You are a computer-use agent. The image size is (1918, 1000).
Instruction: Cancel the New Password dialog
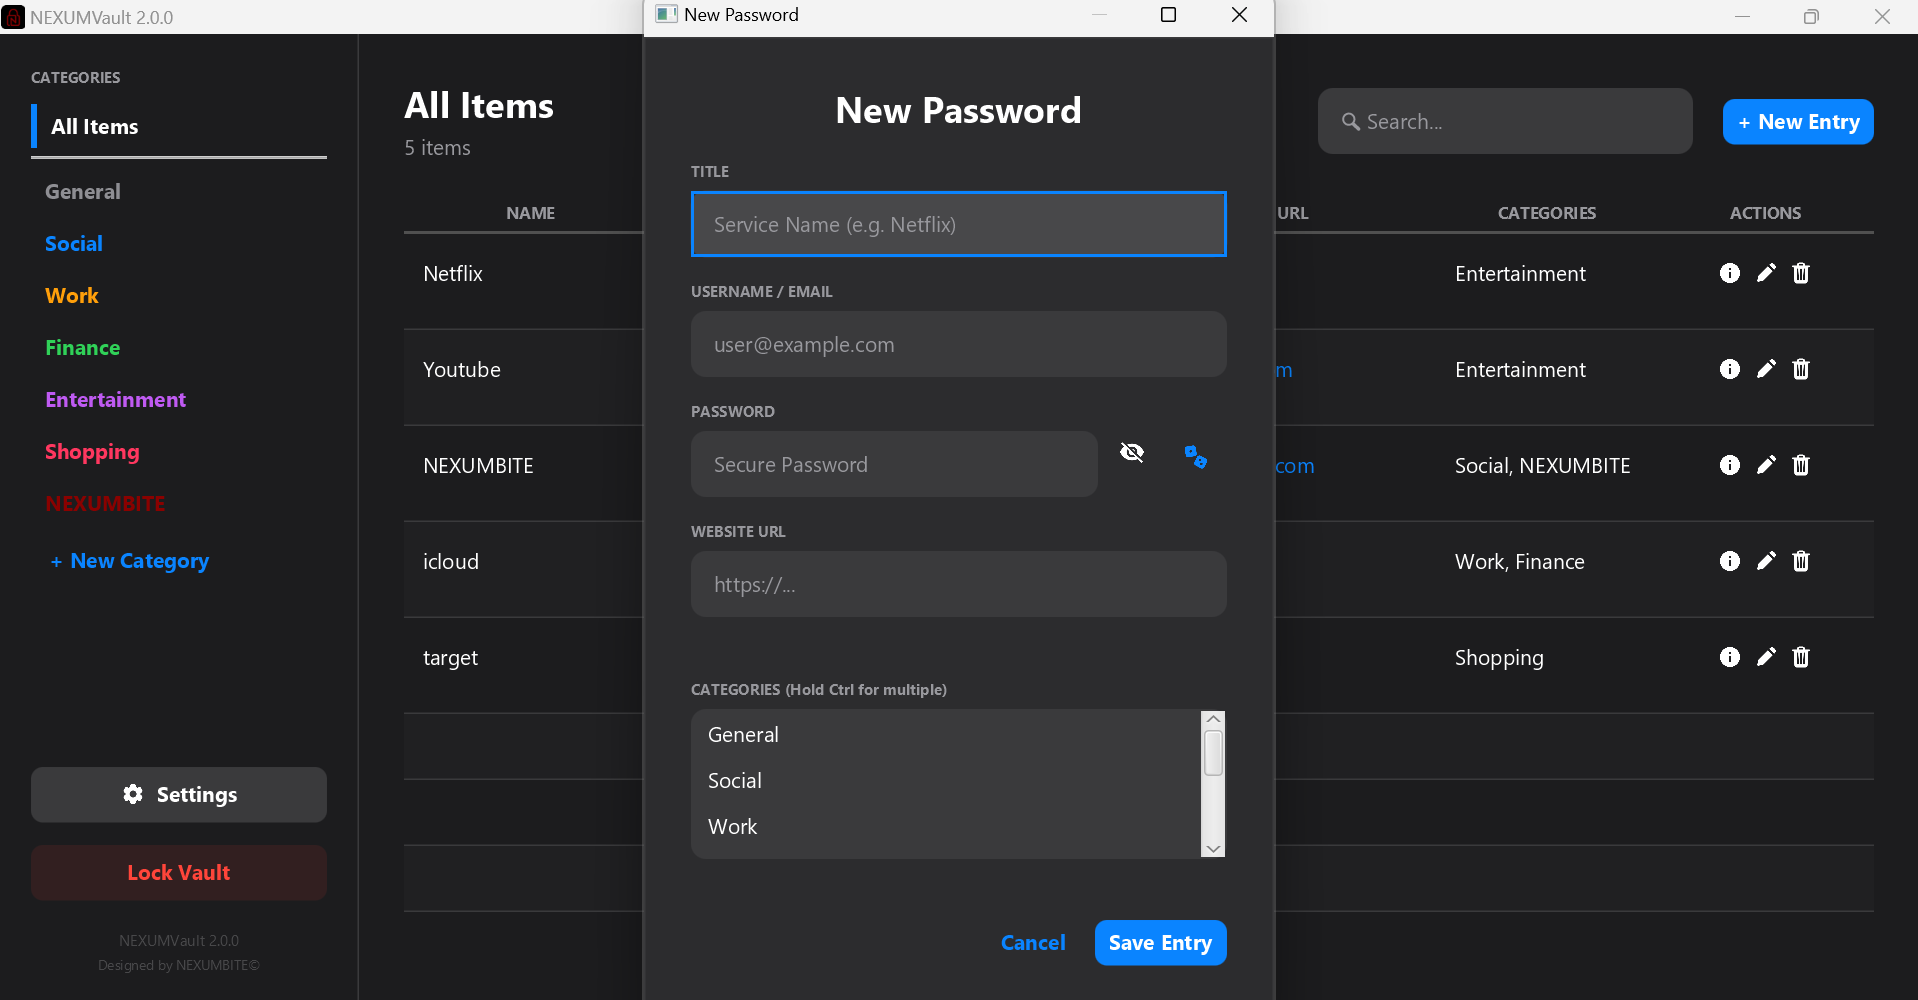(x=1032, y=942)
